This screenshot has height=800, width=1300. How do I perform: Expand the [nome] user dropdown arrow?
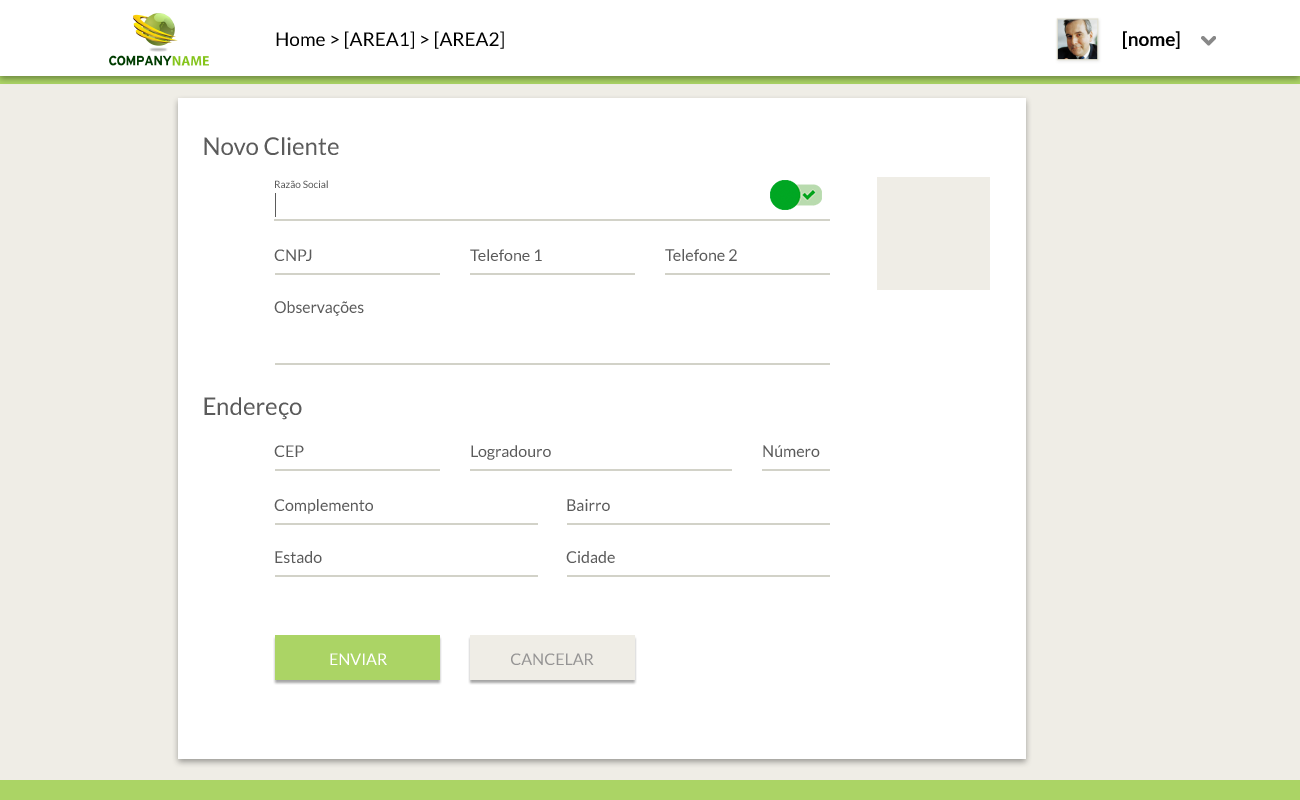[x=1208, y=41]
